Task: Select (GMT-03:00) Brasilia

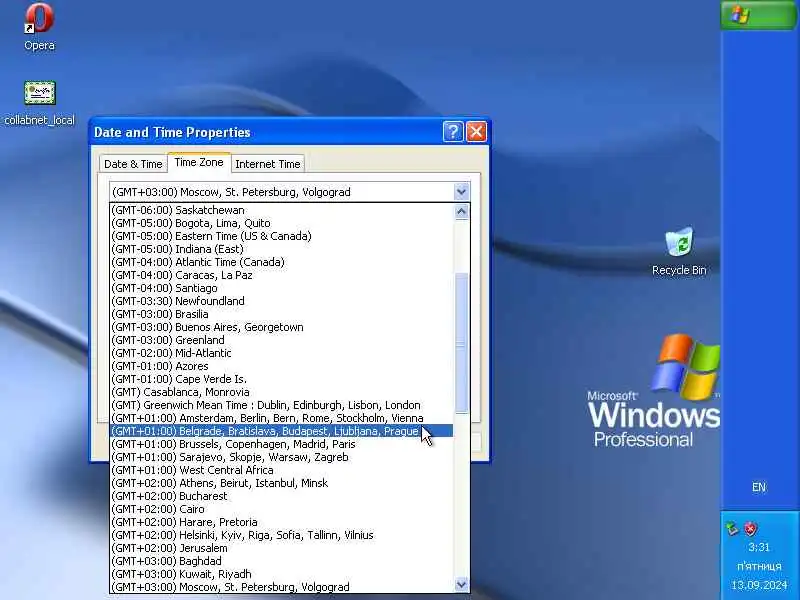Action: 282,314
